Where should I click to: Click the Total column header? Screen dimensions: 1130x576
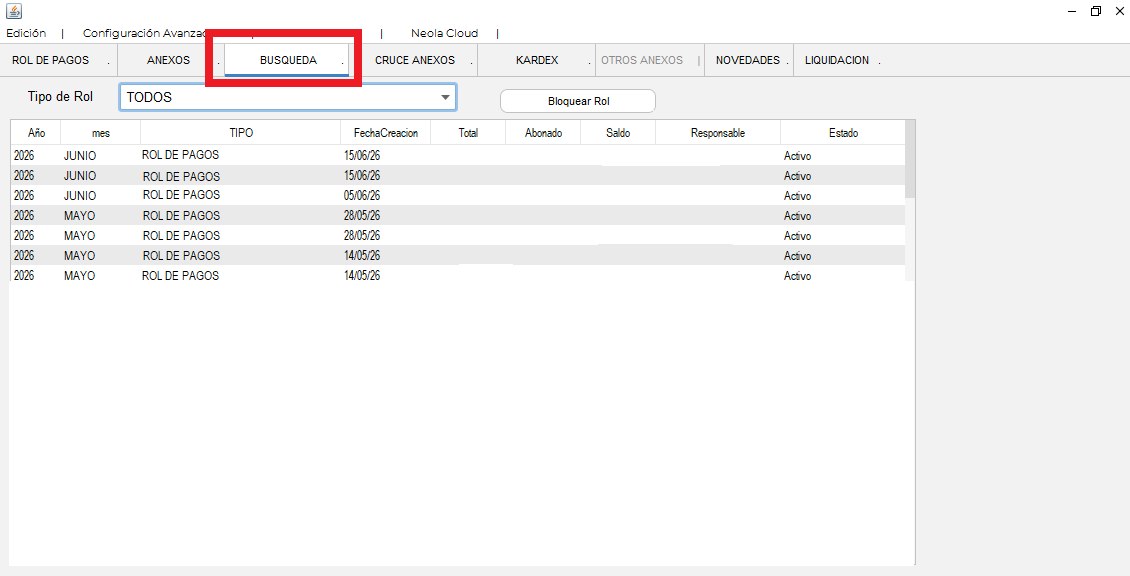468,133
